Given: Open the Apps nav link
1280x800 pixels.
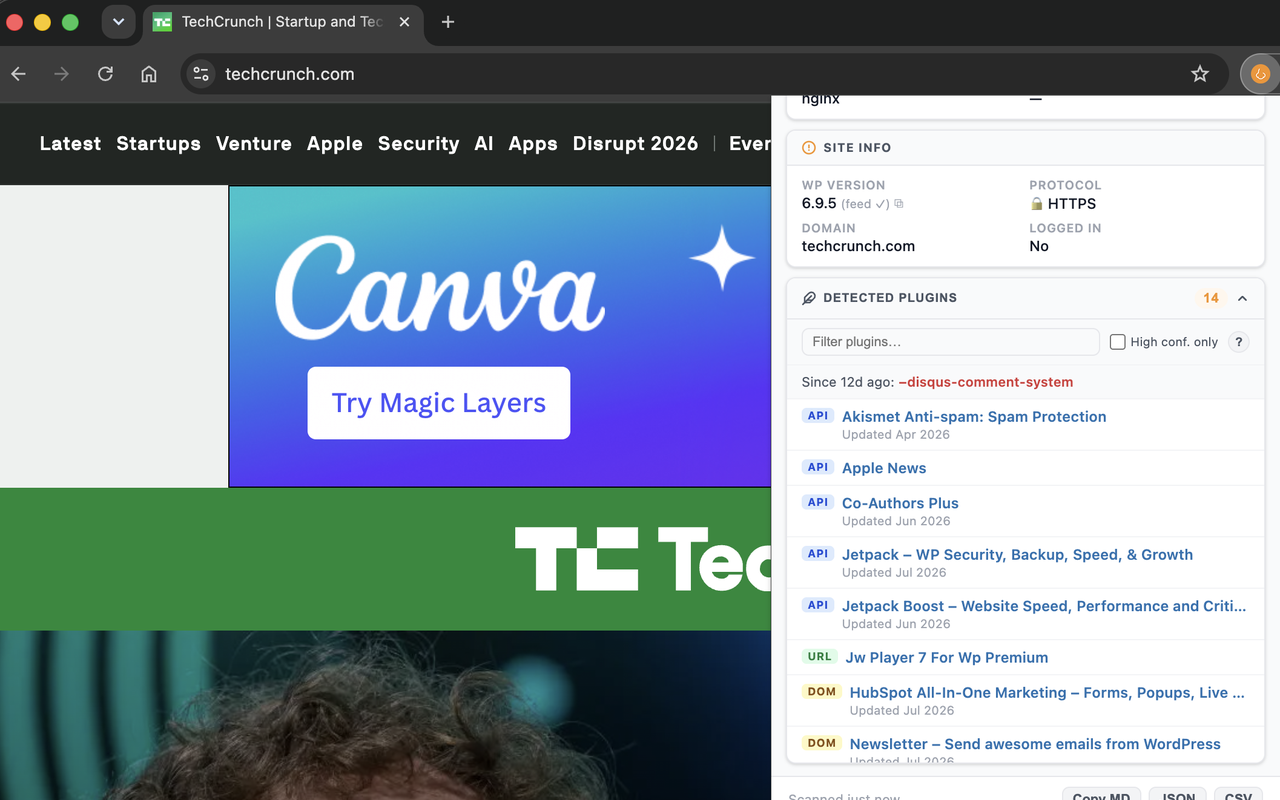Looking at the screenshot, I should pos(533,144).
